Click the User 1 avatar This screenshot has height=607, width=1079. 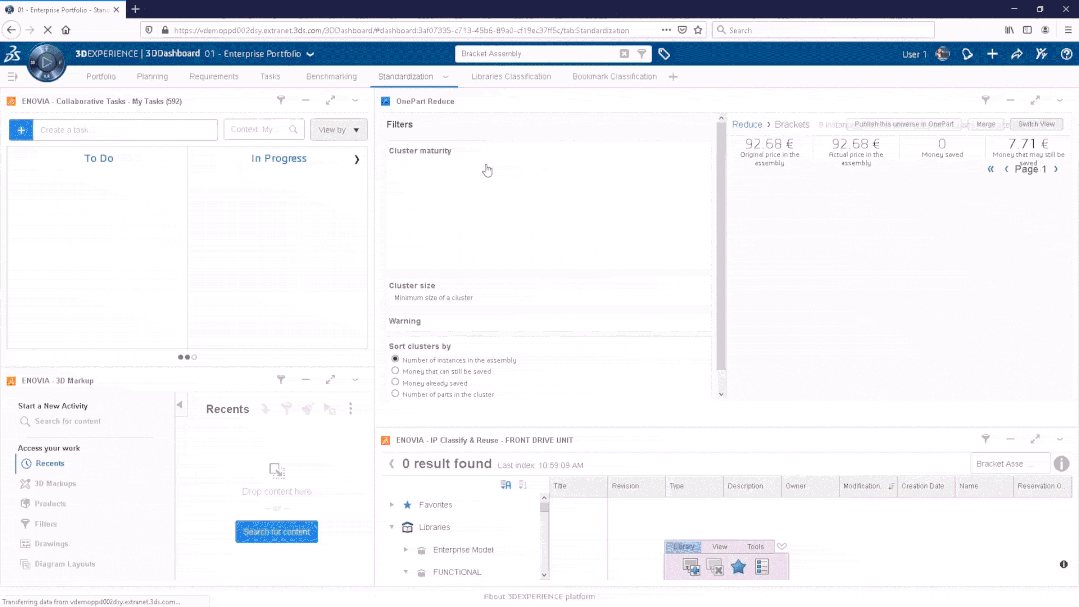(x=943, y=54)
